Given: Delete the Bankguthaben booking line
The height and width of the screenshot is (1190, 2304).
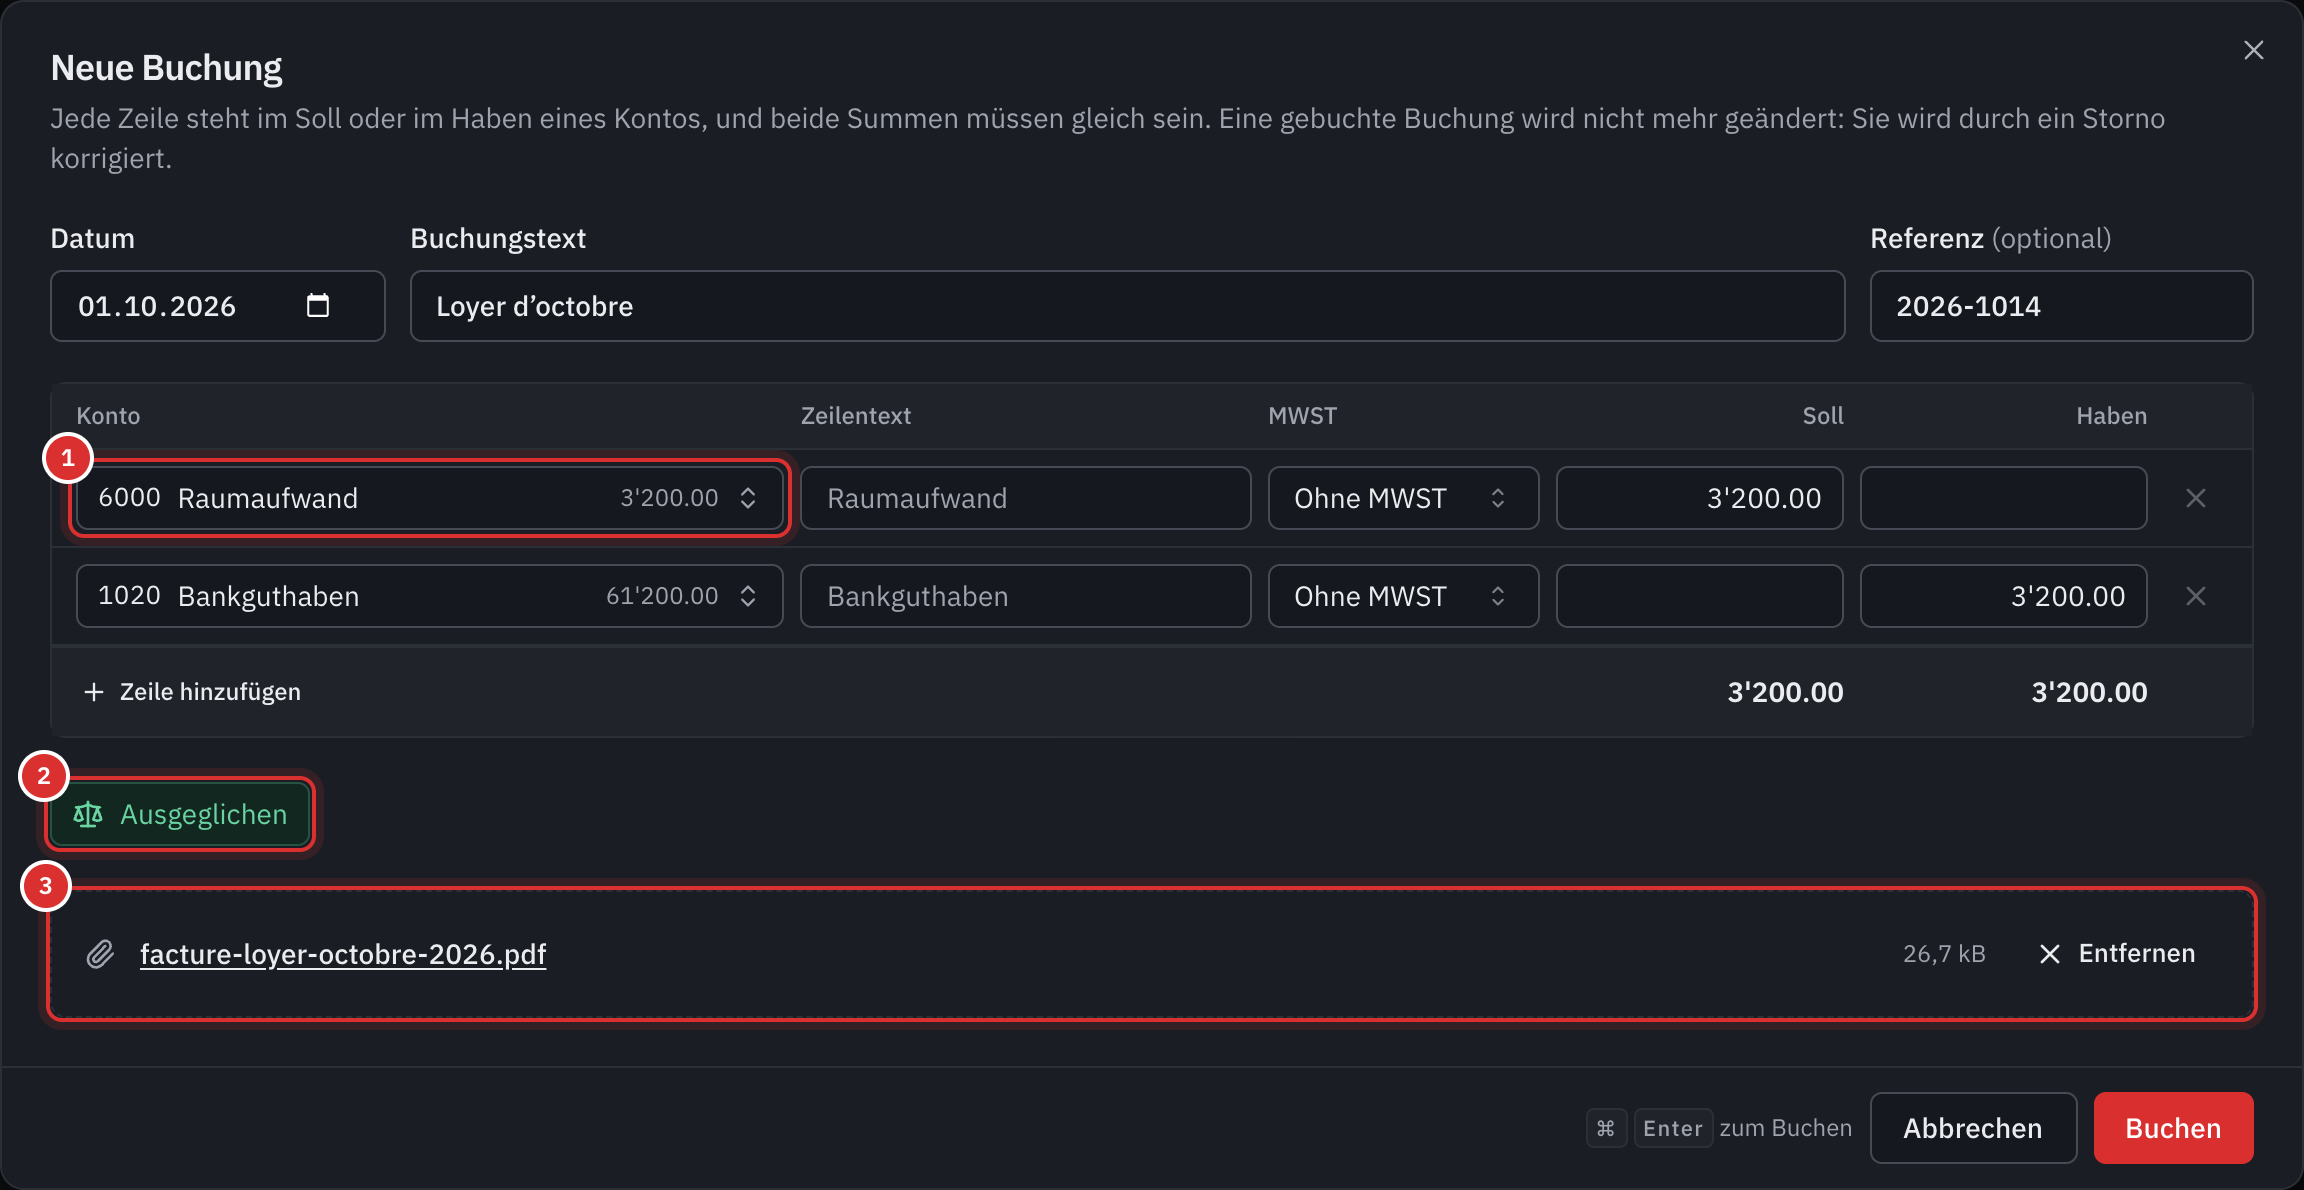Looking at the screenshot, I should 2195,596.
